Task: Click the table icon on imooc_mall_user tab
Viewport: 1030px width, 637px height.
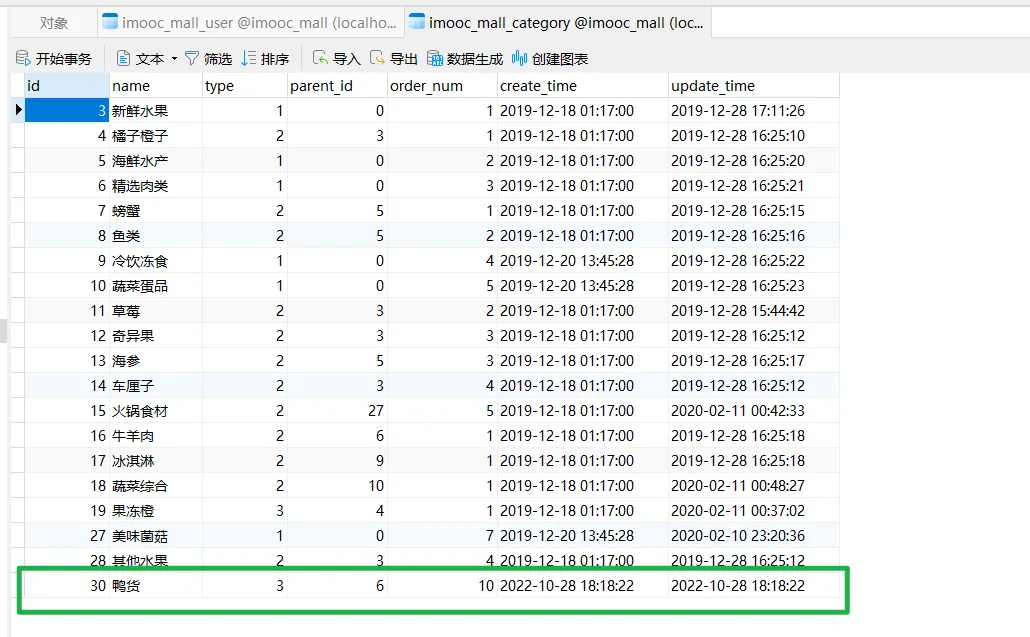Action: (x=110, y=22)
